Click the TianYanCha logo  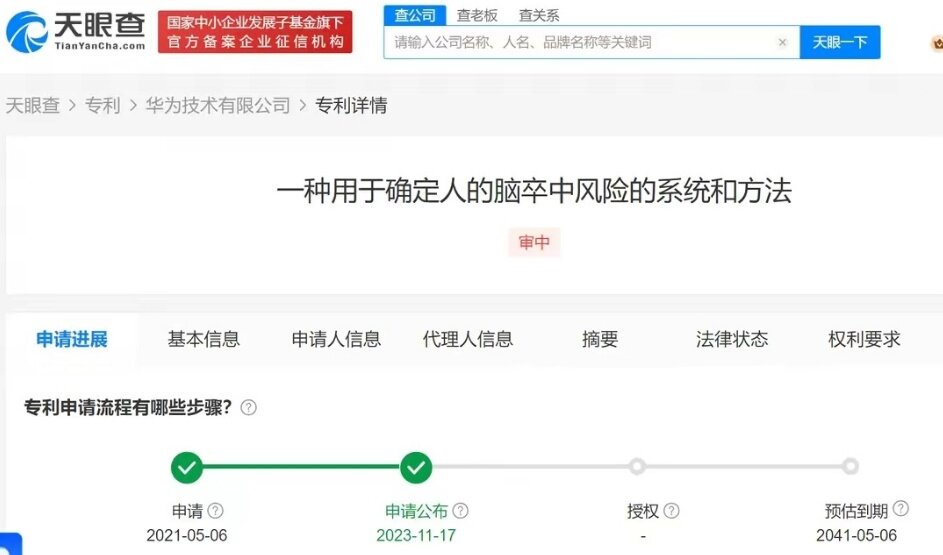click(x=76, y=32)
